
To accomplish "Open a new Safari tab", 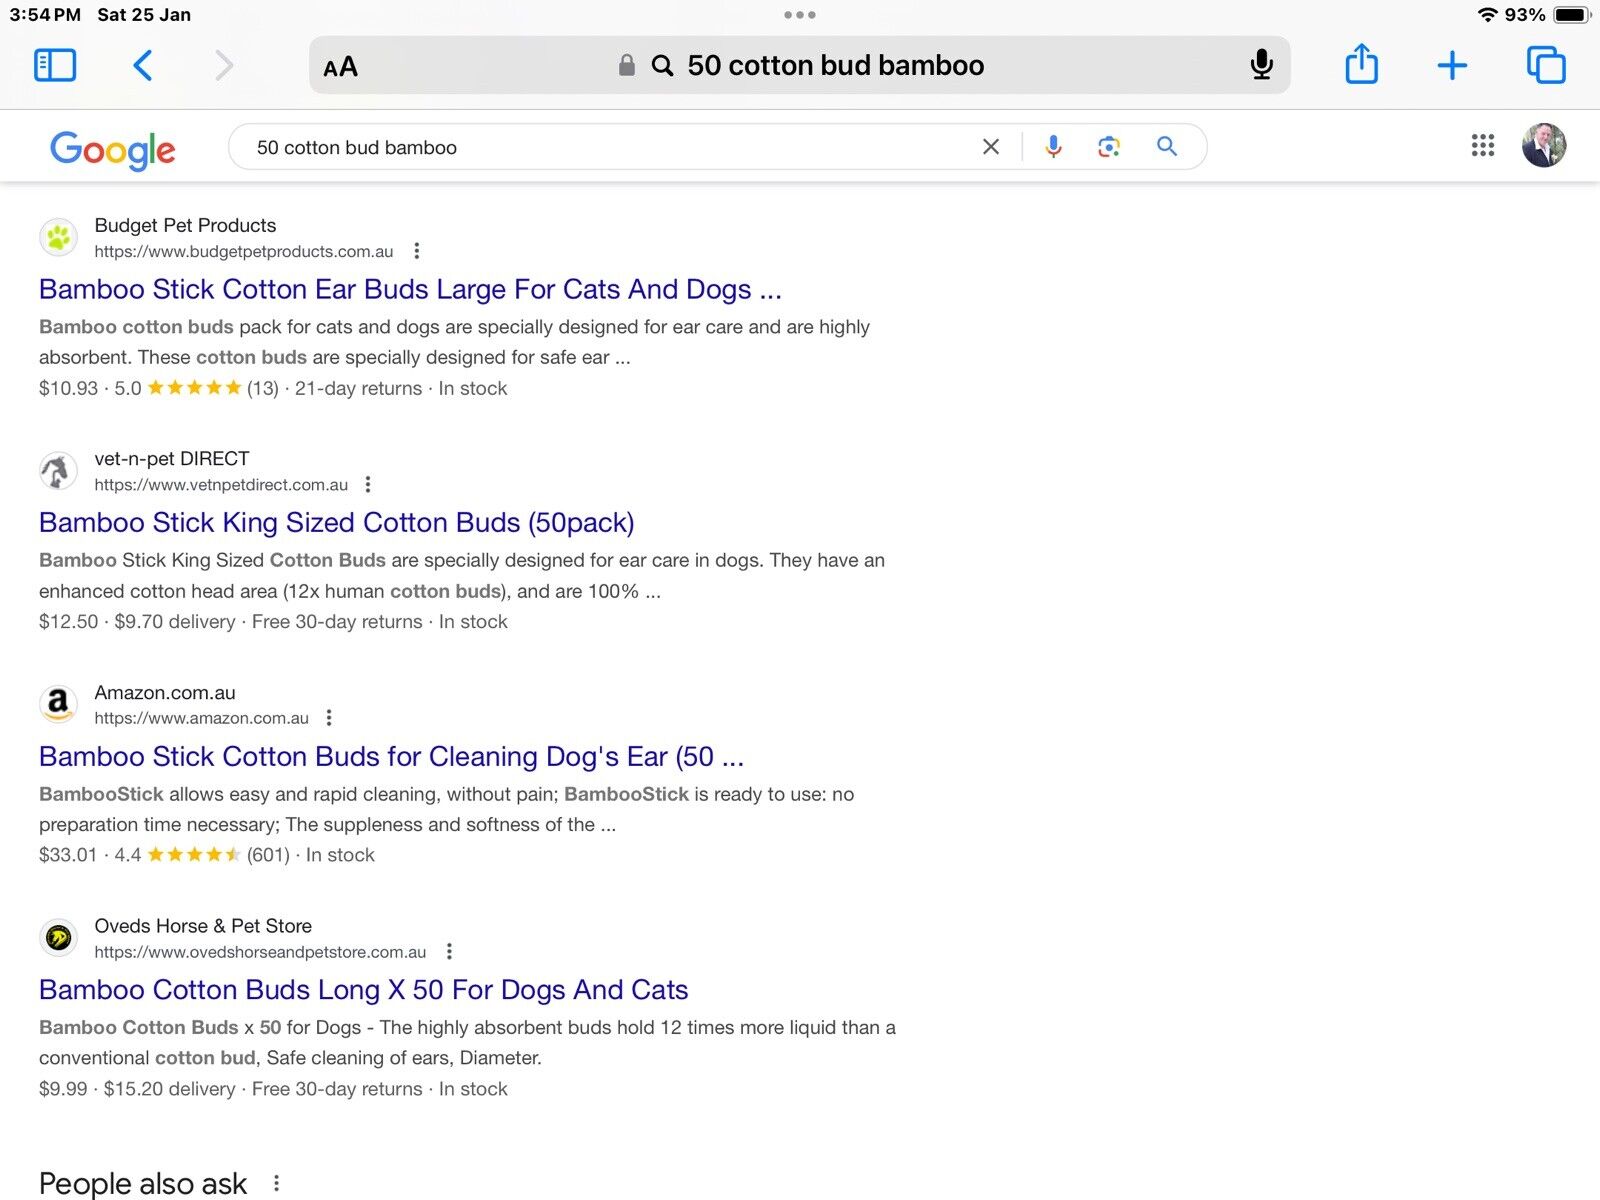I will 1452,66.
